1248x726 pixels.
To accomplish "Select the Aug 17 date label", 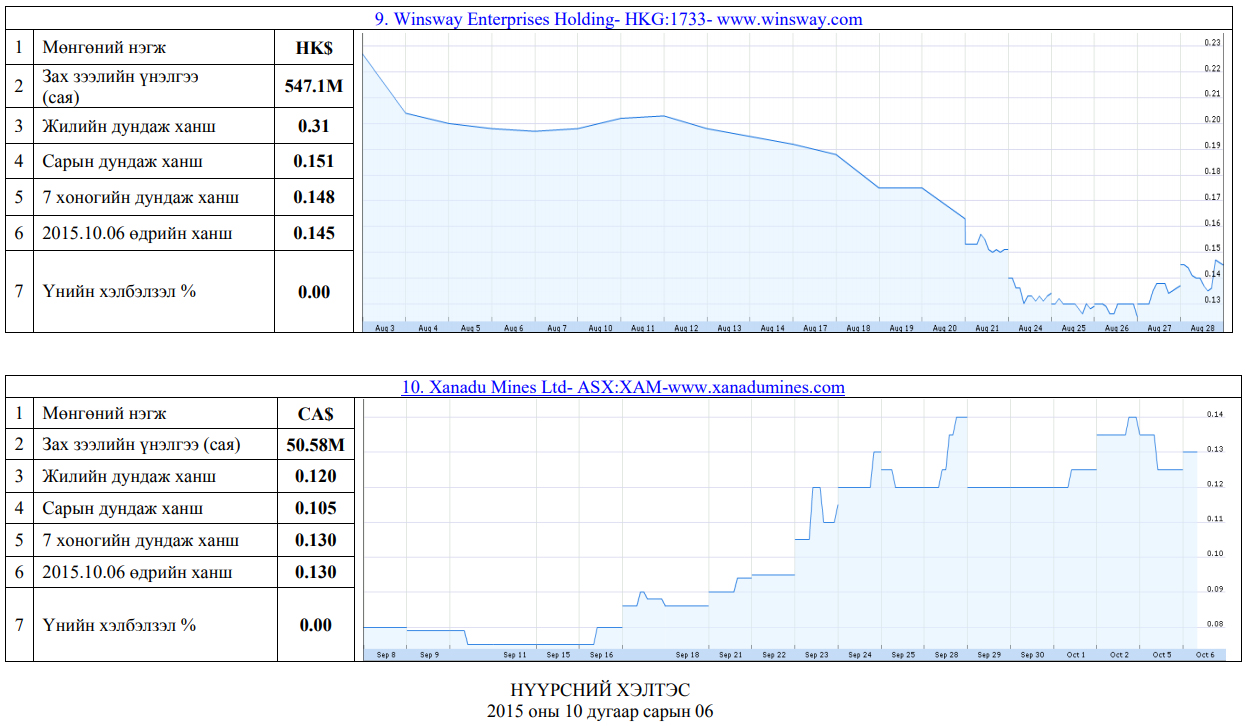I will [816, 328].
